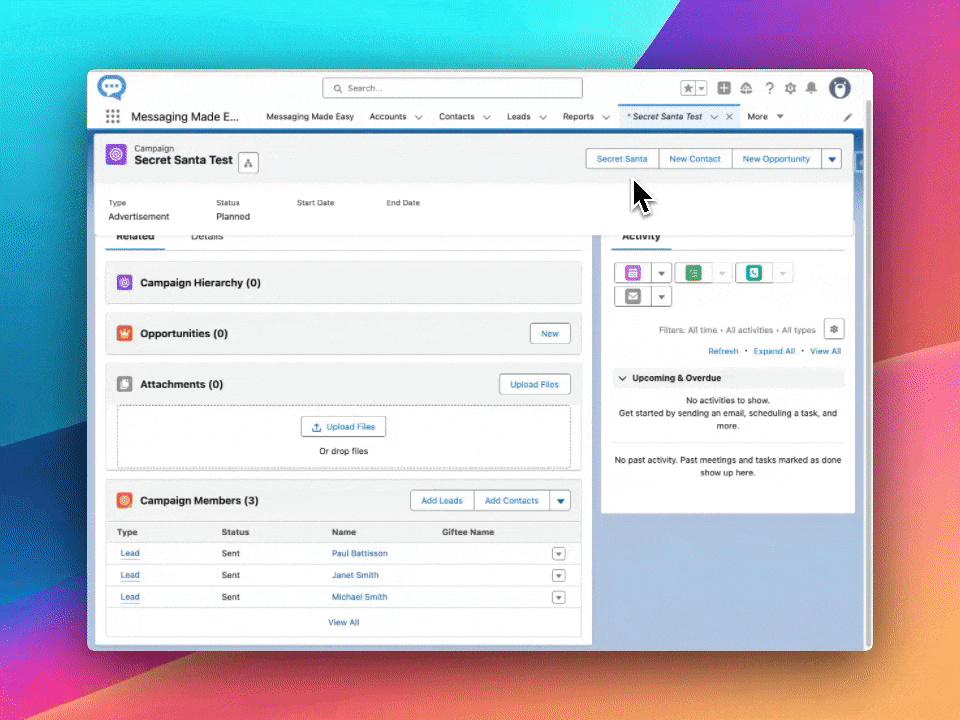Viewport: 960px width, 720px height.
Task: Open the activity timeline filter settings gear
Action: pyautogui.click(x=834, y=329)
